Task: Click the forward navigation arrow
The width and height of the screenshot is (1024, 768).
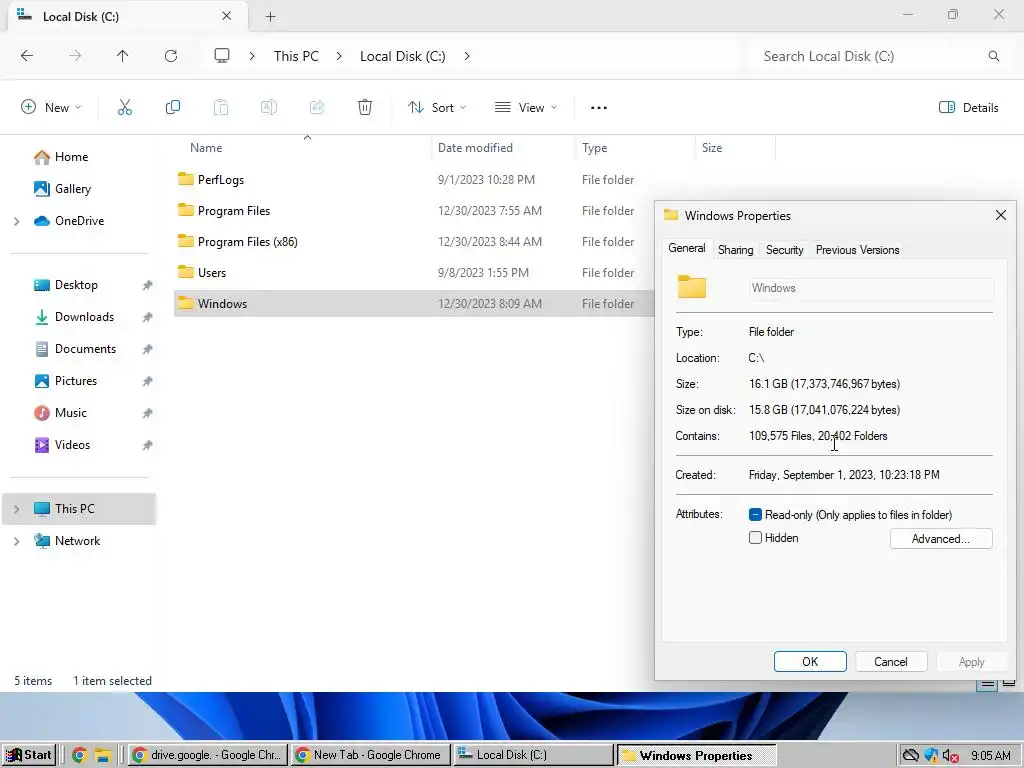Action: (75, 56)
